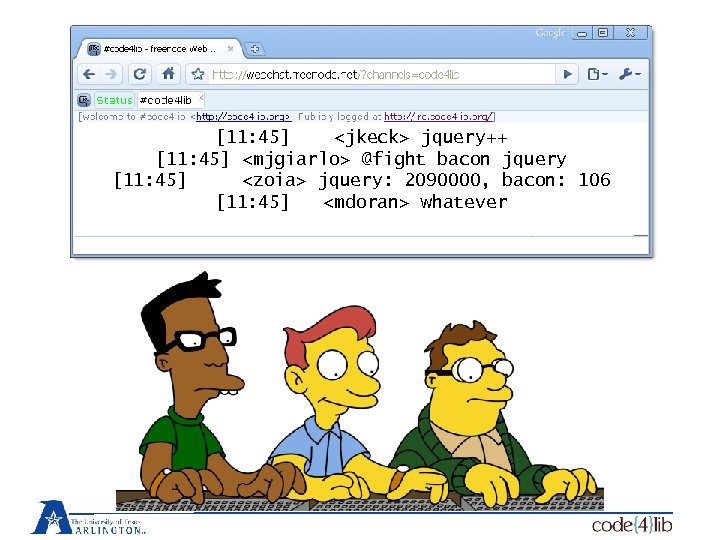720x540 pixels.
Task: Open the page menu document icon
Action: (597, 74)
